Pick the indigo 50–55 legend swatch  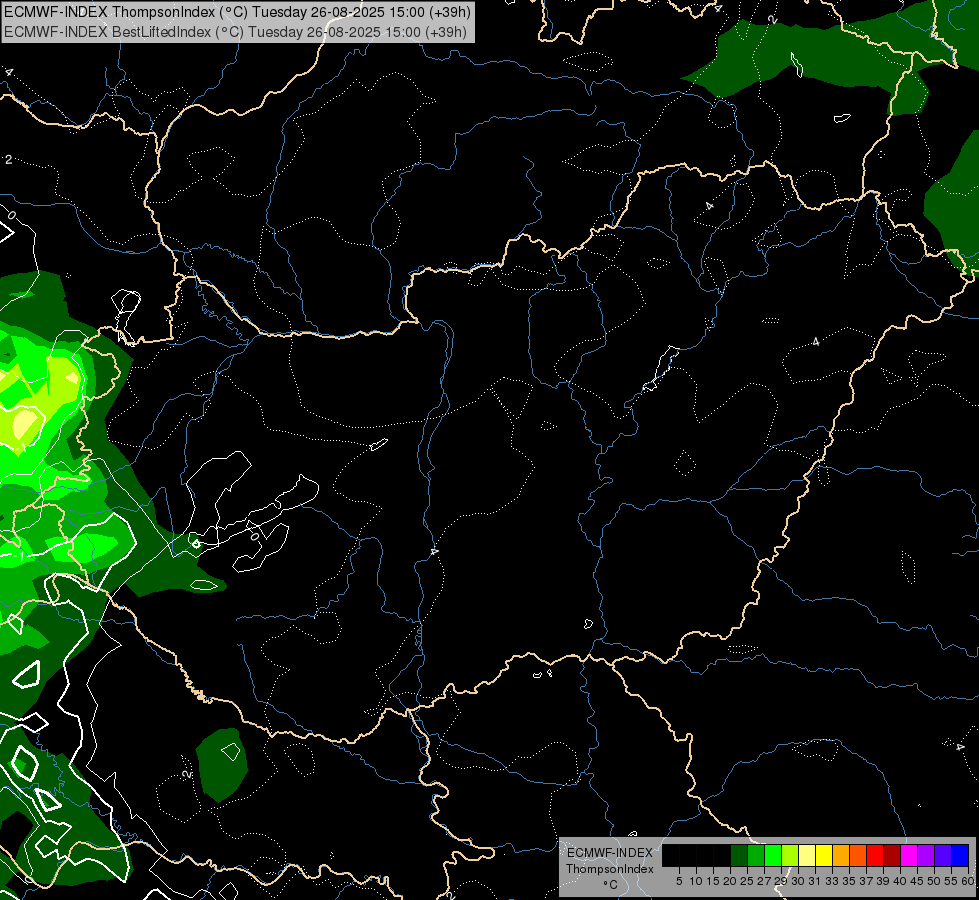[x=943, y=855]
